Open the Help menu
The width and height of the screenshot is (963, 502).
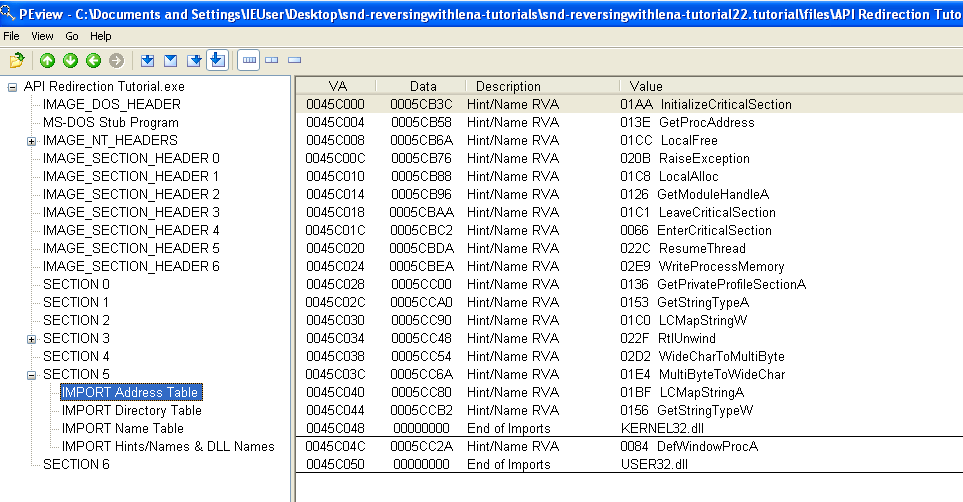tap(101, 36)
